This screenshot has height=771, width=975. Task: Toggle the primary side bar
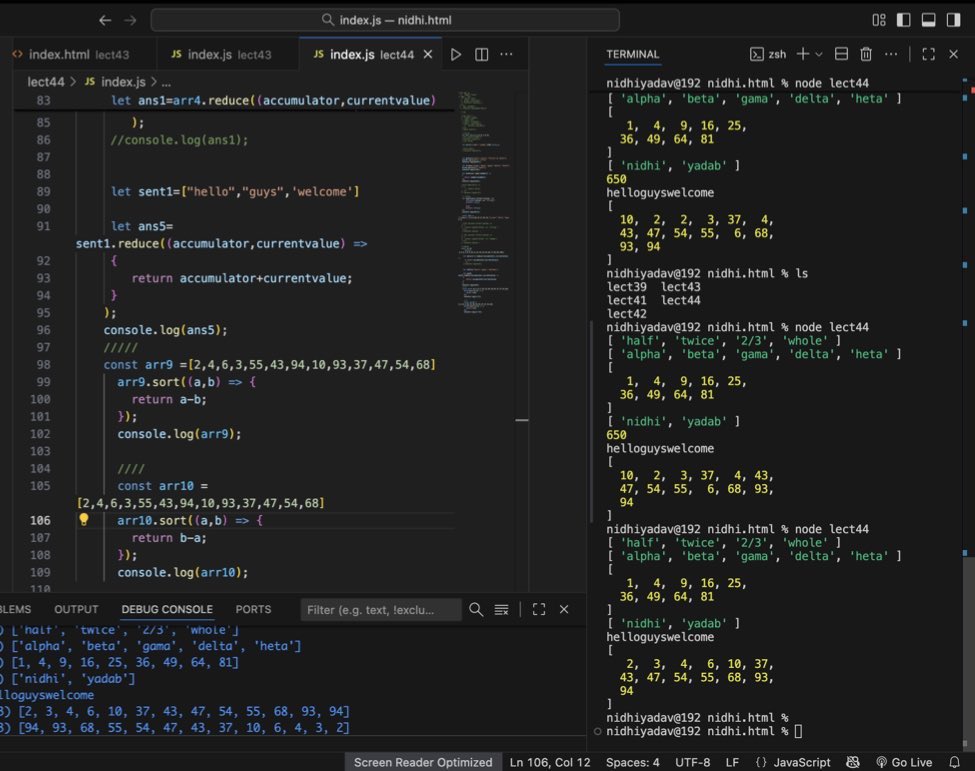point(903,20)
